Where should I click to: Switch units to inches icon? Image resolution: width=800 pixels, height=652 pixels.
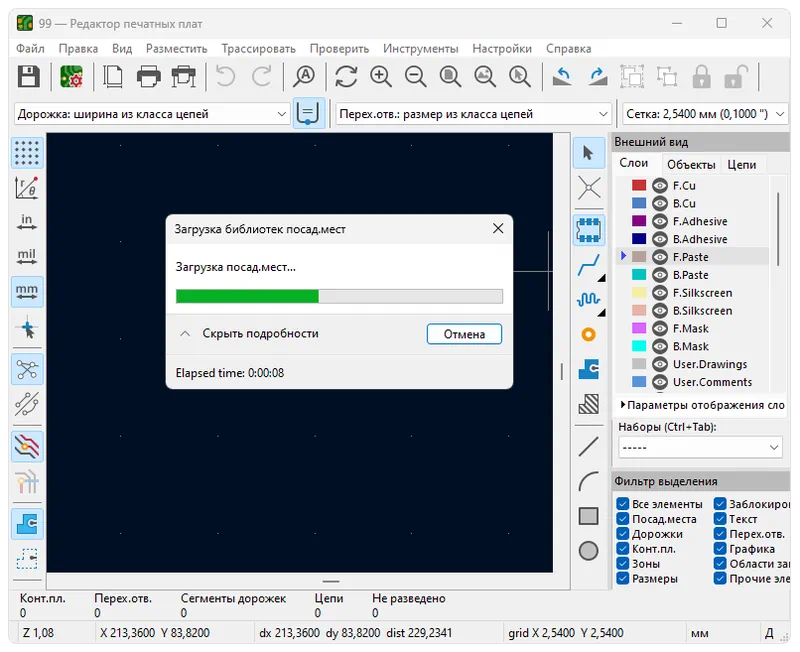[x=27, y=222]
